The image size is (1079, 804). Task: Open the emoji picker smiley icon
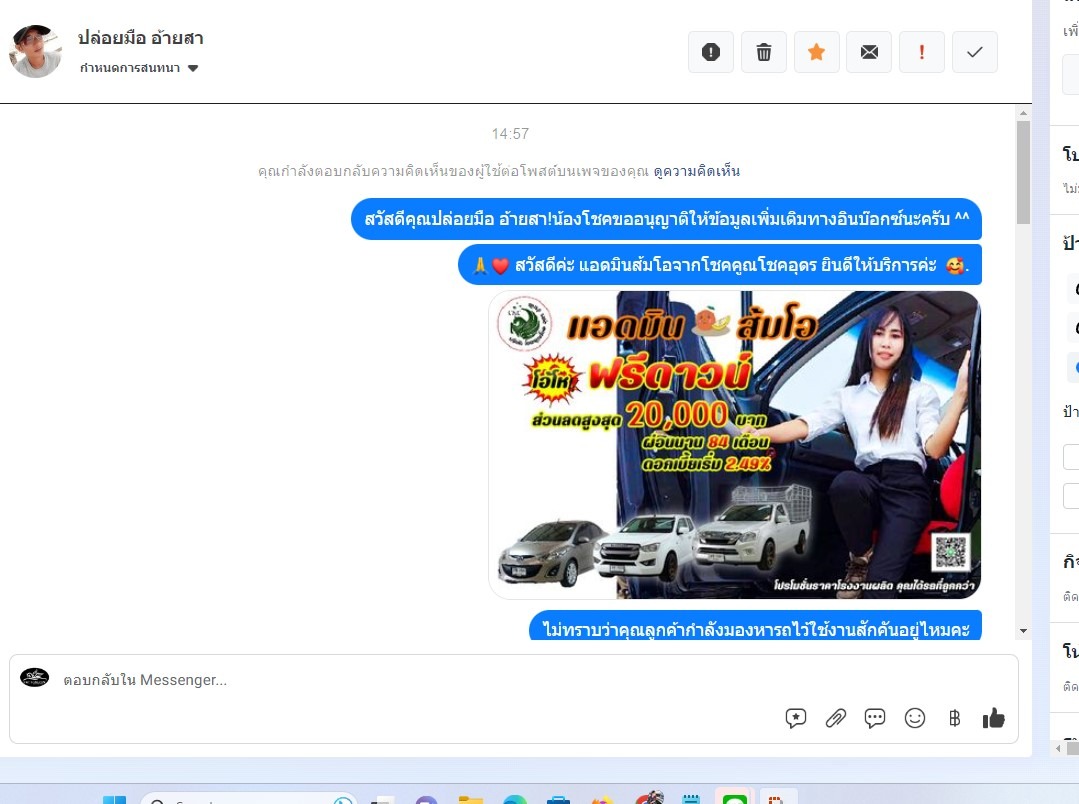pos(915,718)
